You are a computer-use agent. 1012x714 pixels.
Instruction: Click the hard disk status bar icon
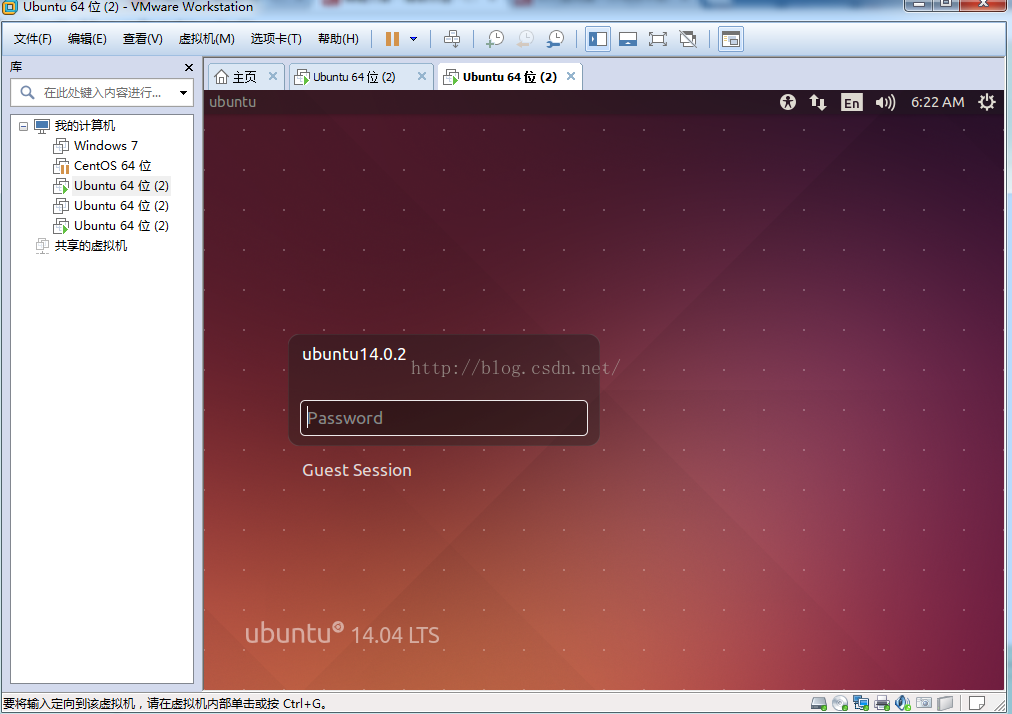818,703
